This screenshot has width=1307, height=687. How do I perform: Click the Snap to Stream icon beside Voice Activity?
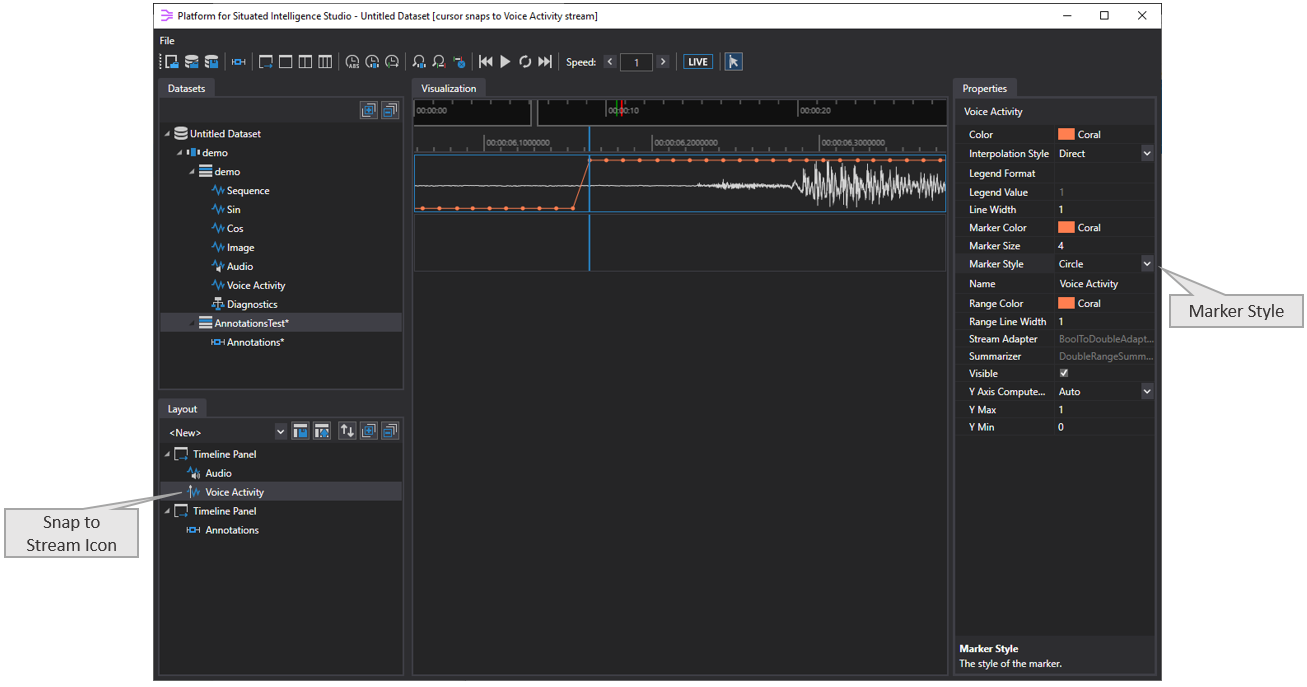193,492
